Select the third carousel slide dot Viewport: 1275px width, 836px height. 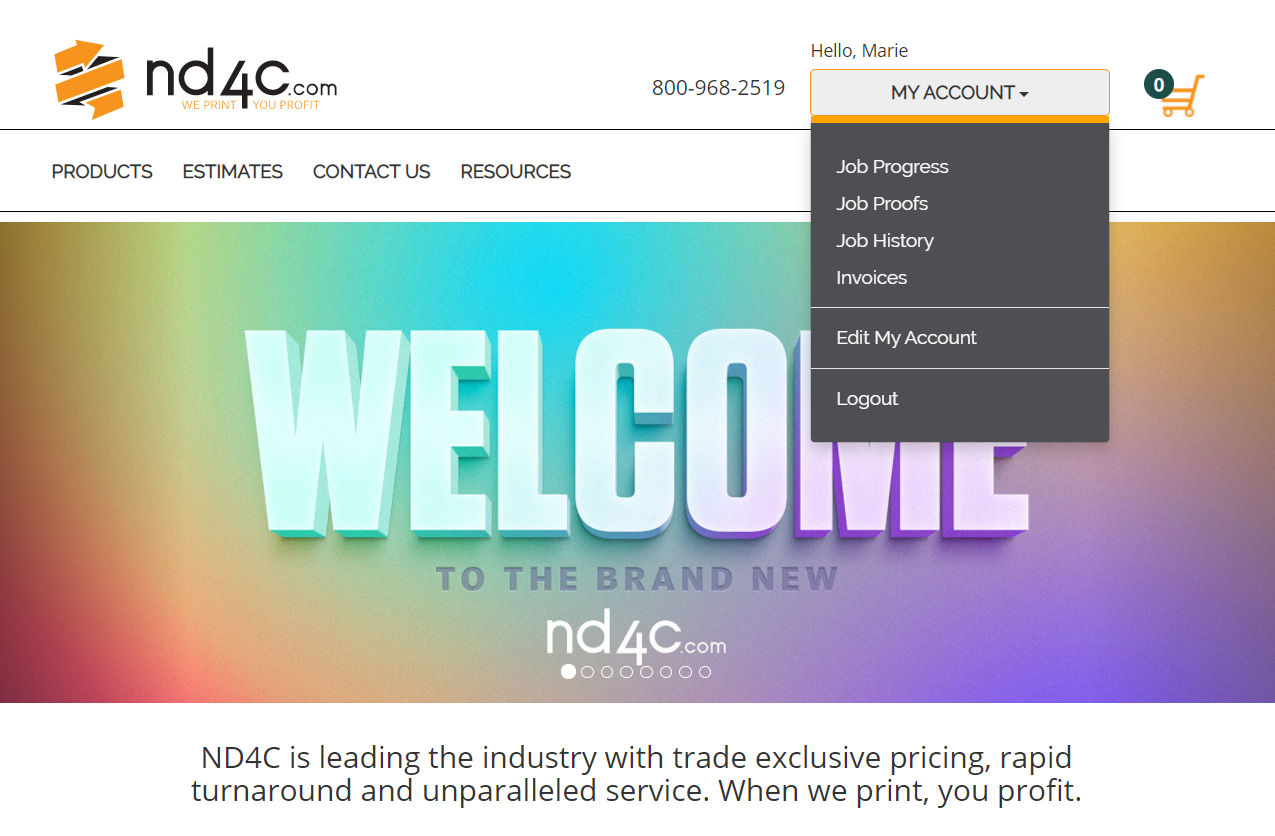(607, 672)
